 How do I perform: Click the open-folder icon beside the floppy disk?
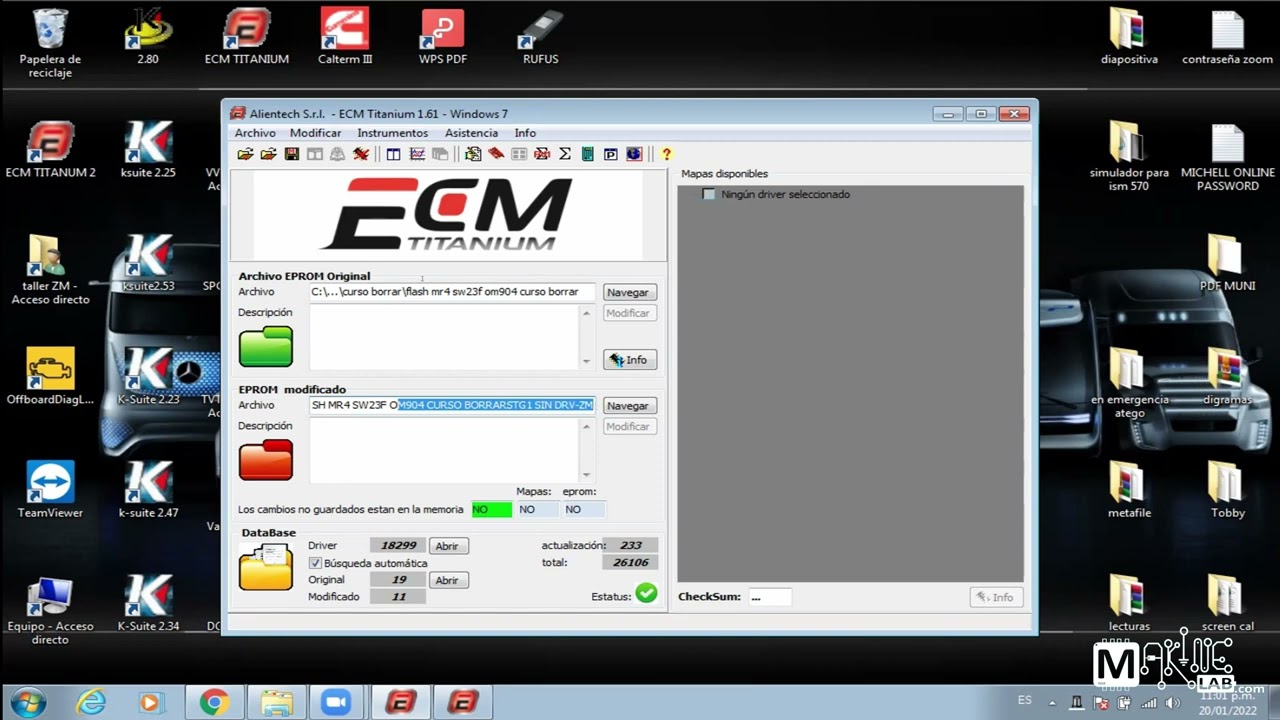268,154
